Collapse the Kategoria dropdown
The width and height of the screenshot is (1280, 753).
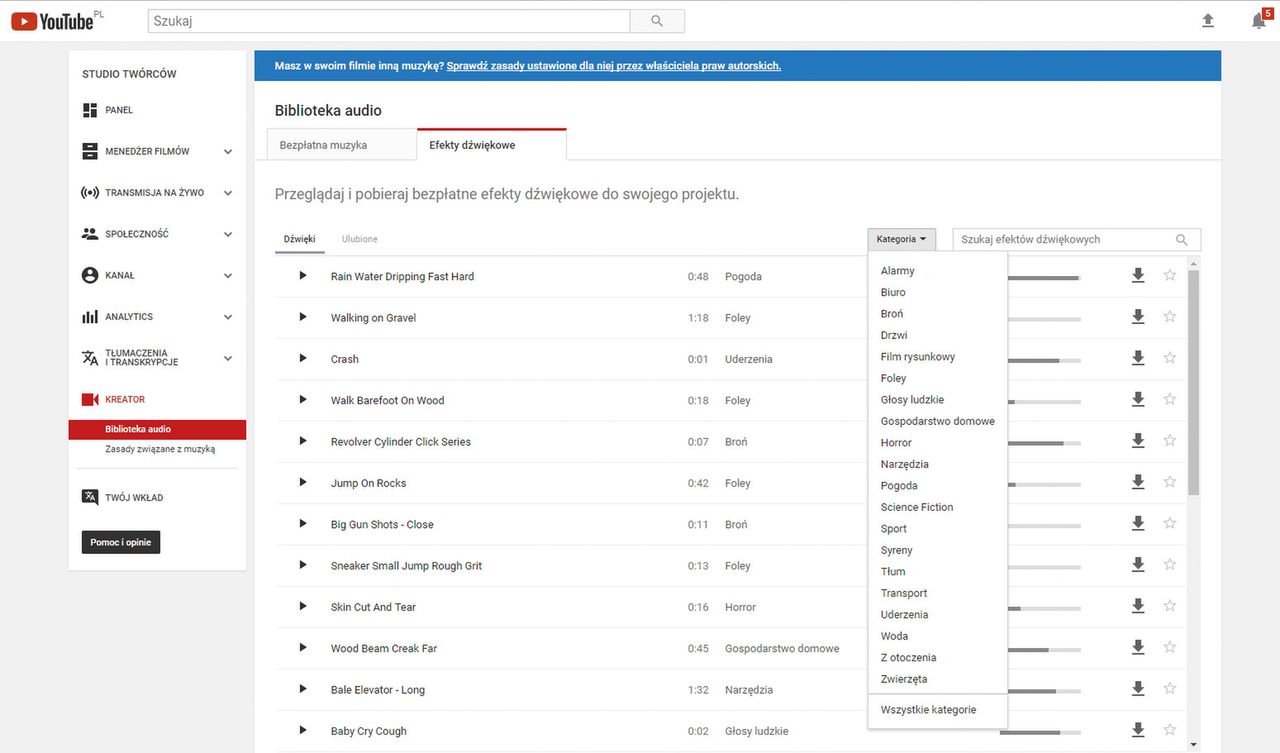click(x=902, y=239)
